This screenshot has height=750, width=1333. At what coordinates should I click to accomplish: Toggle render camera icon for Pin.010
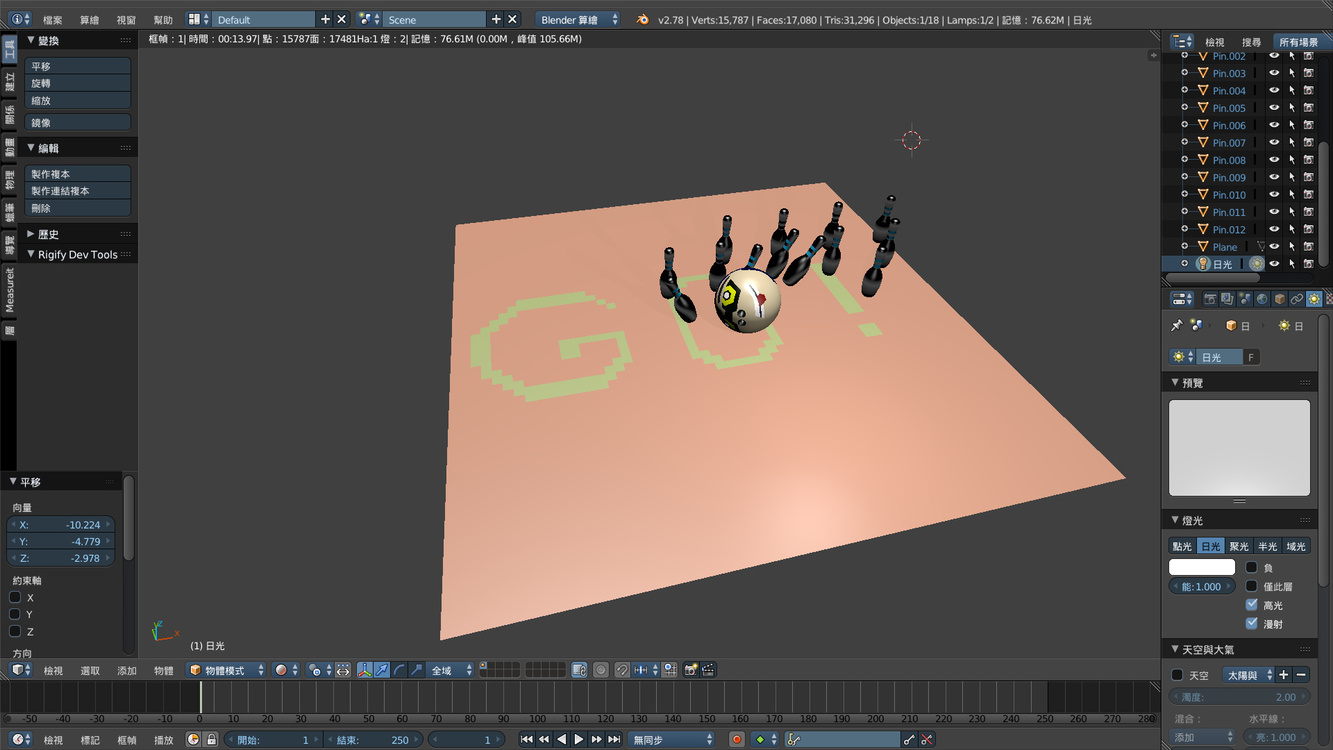pyautogui.click(x=1308, y=195)
